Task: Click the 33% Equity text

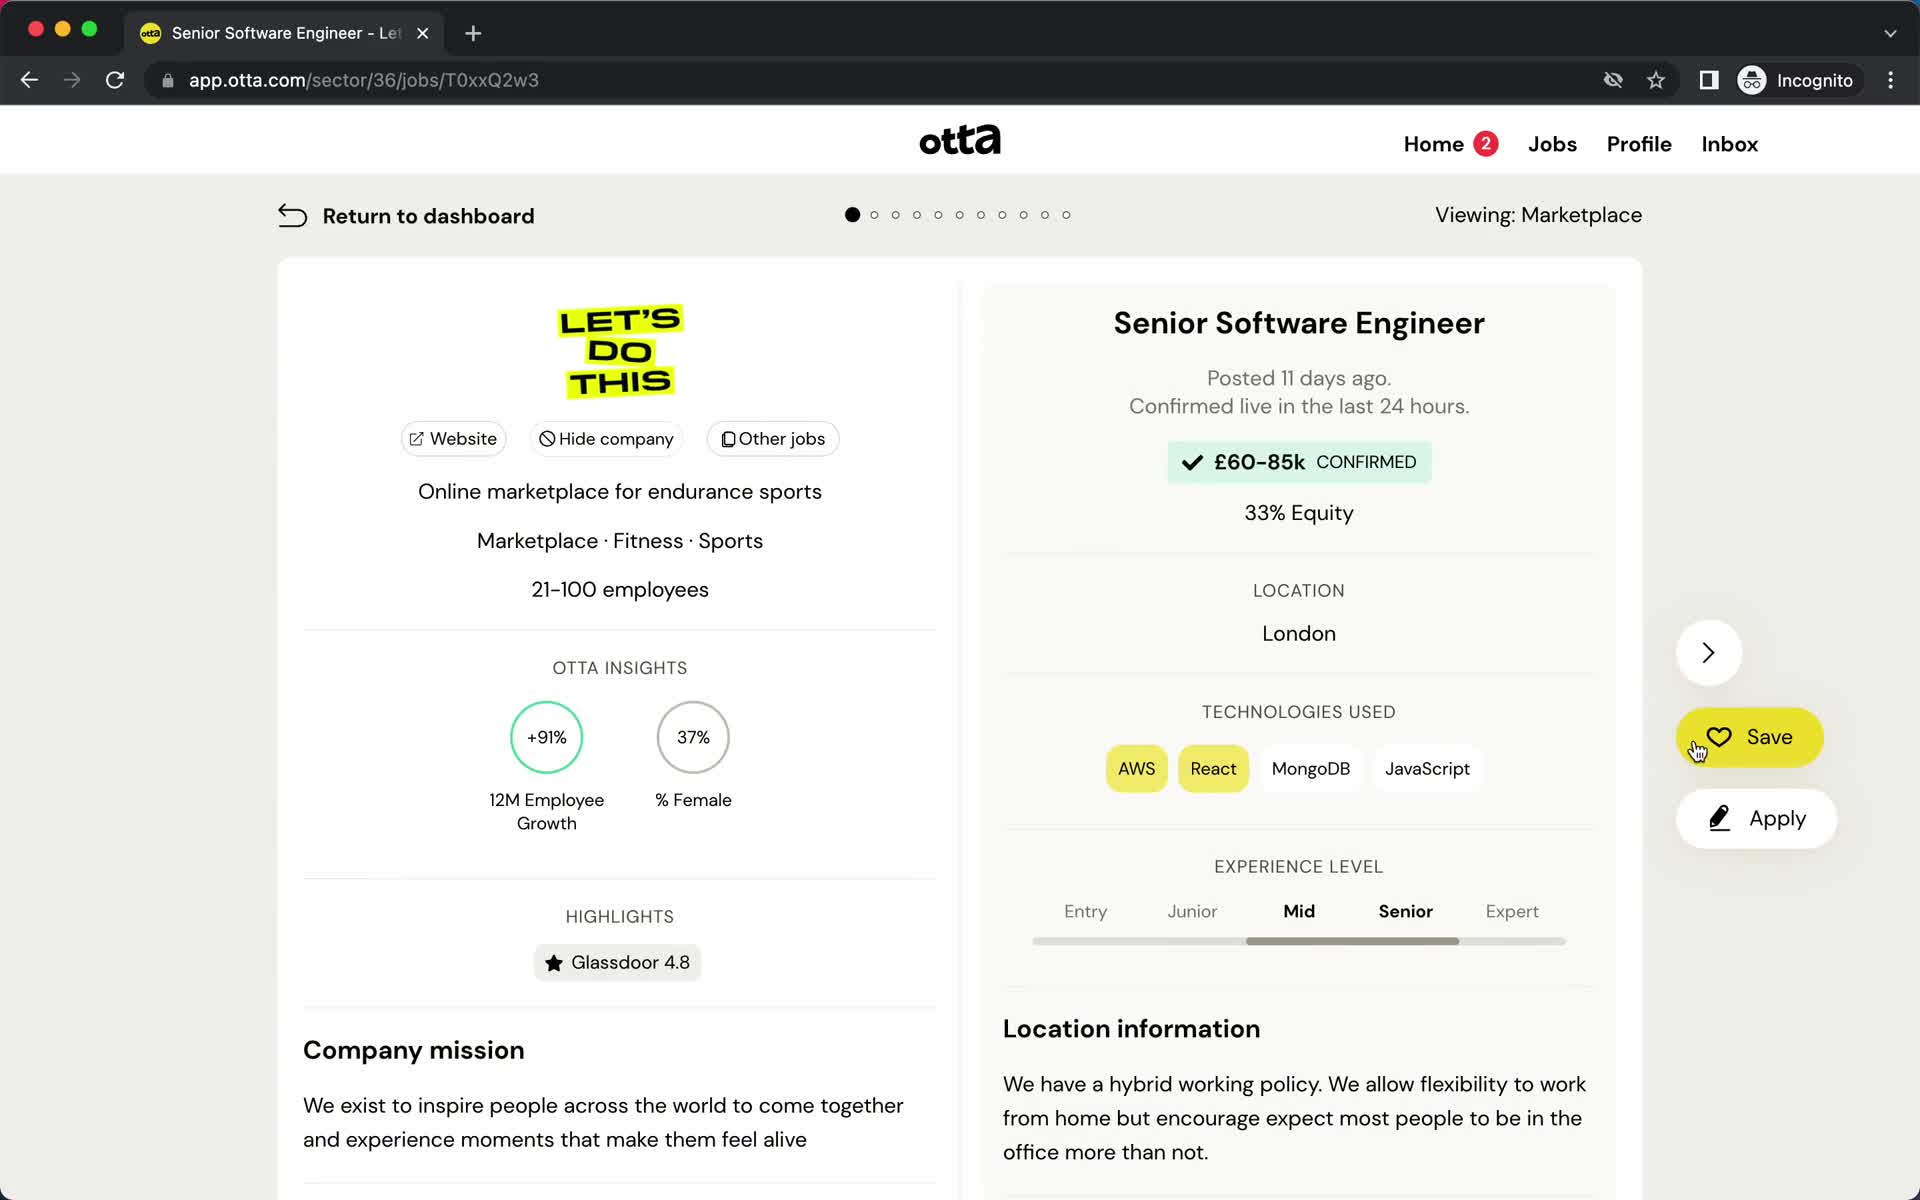Action: (1299, 513)
